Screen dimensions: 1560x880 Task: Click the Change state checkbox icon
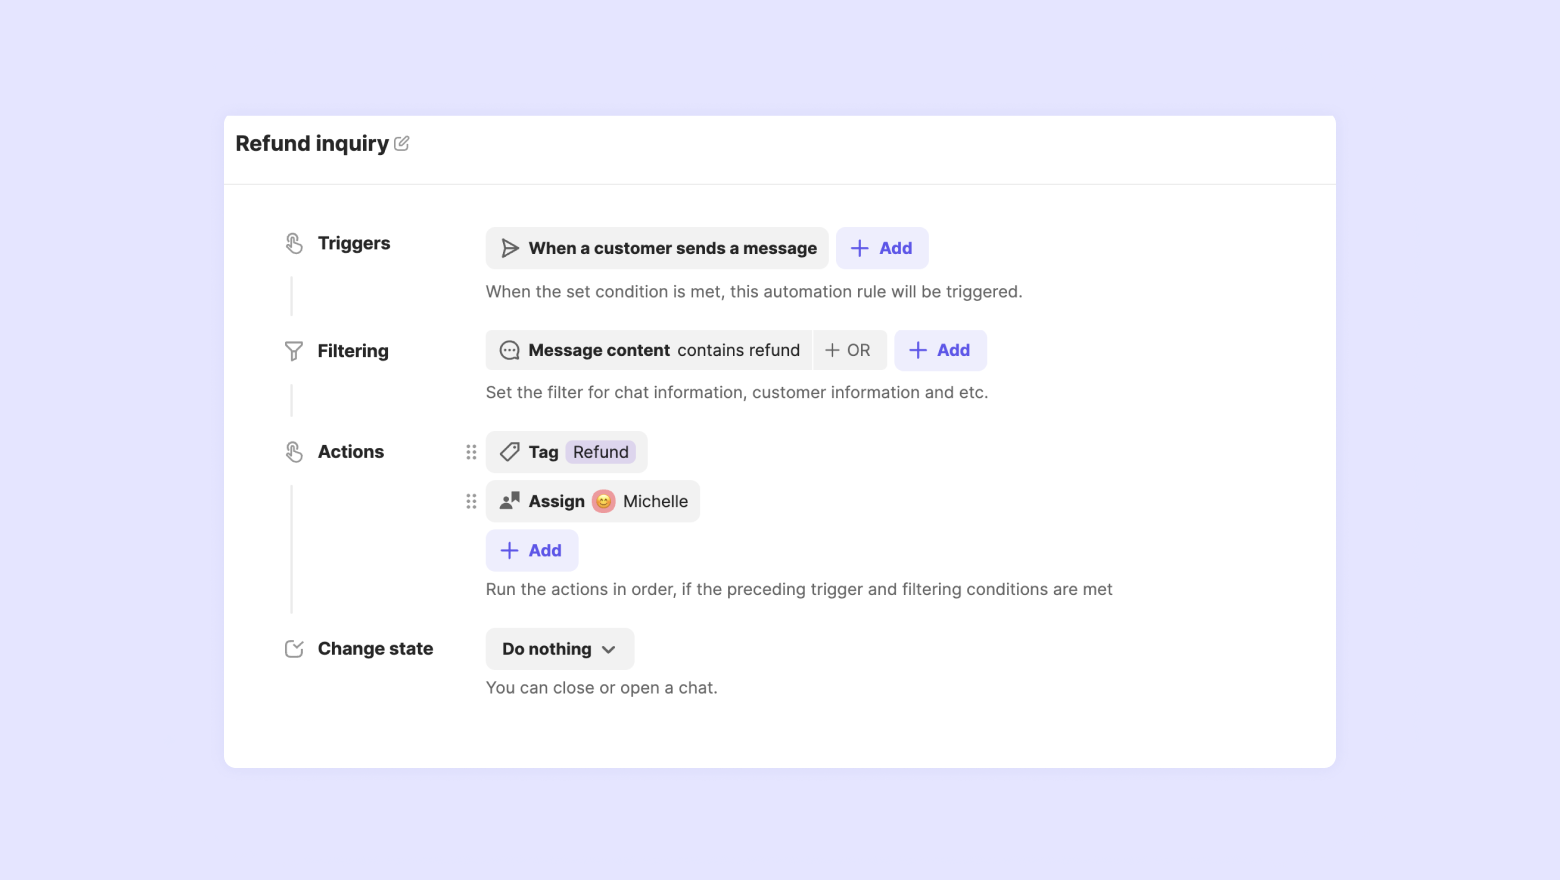pos(294,649)
